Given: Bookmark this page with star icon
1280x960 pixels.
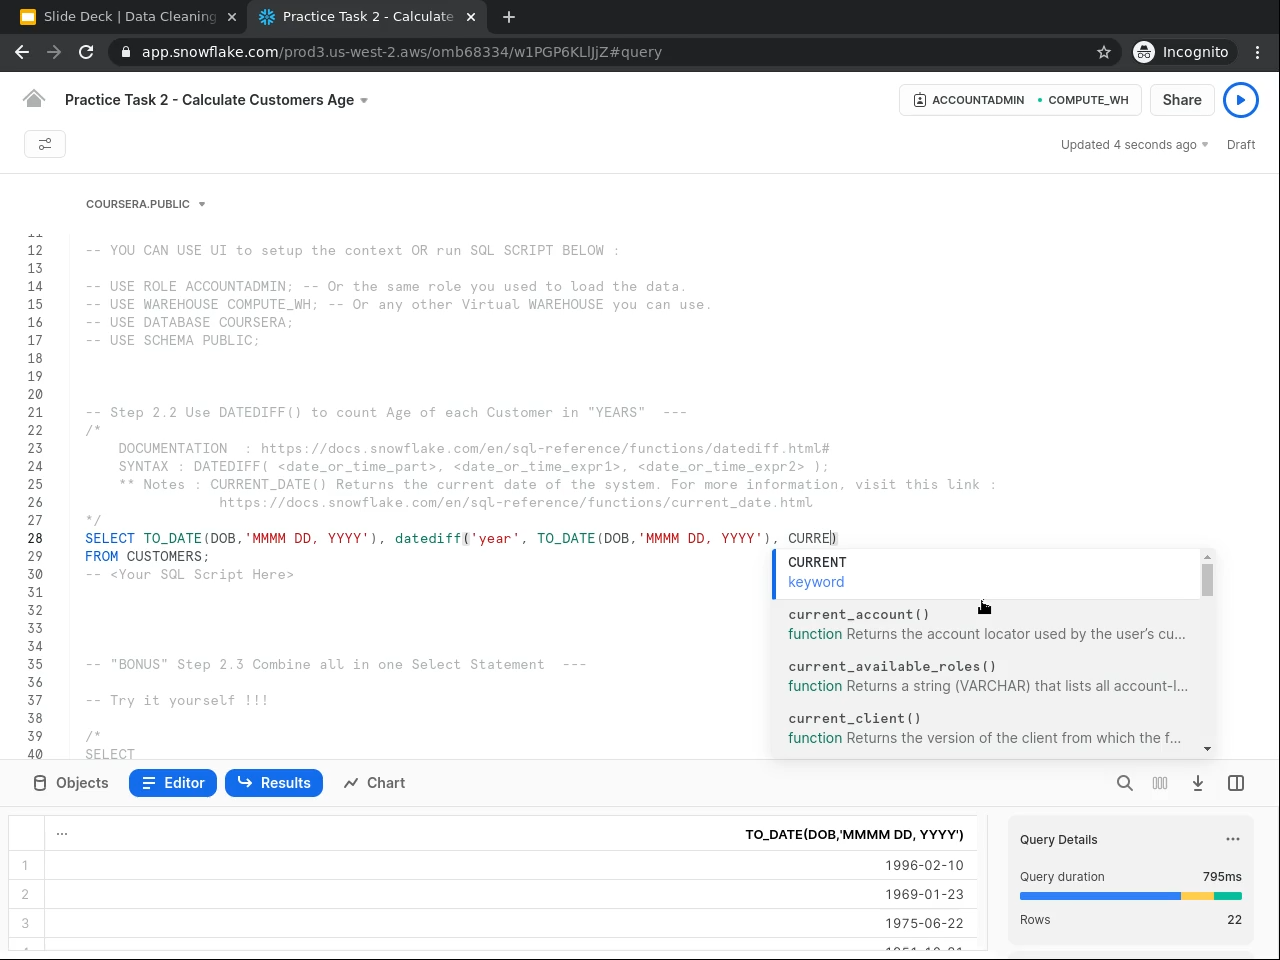Looking at the screenshot, I should [x=1104, y=52].
